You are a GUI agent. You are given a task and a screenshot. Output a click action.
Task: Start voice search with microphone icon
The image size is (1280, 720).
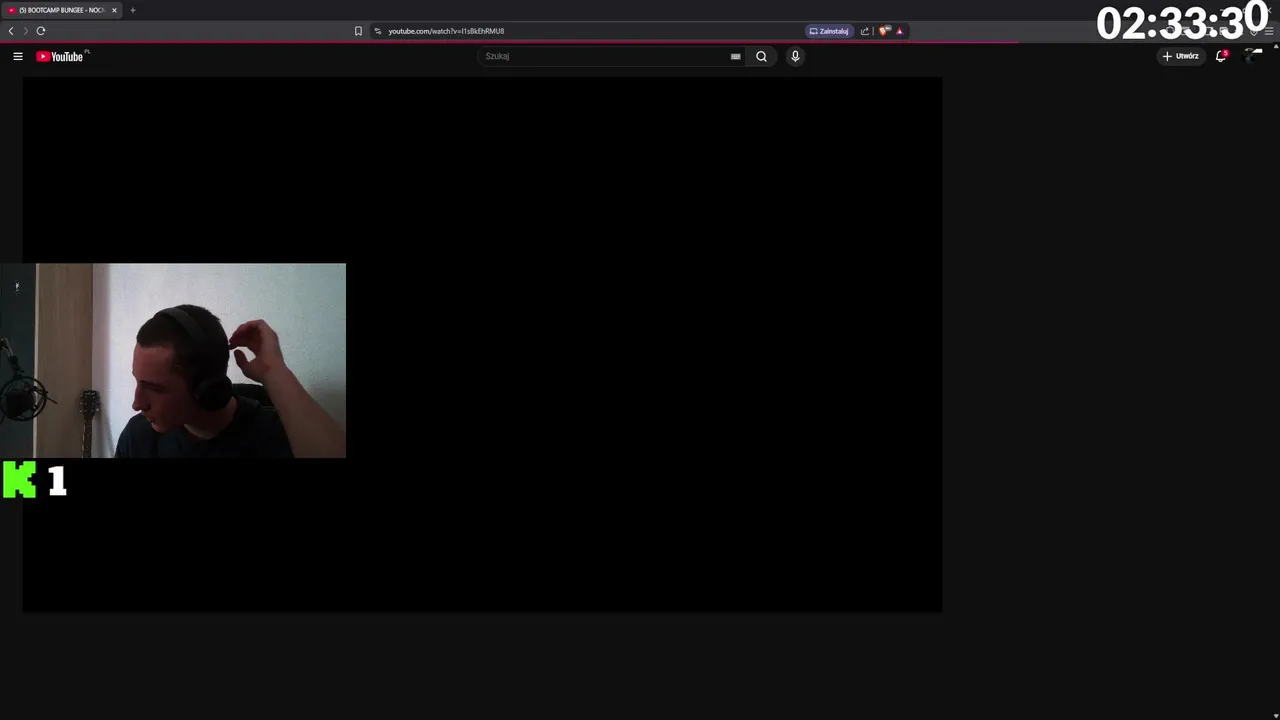795,56
